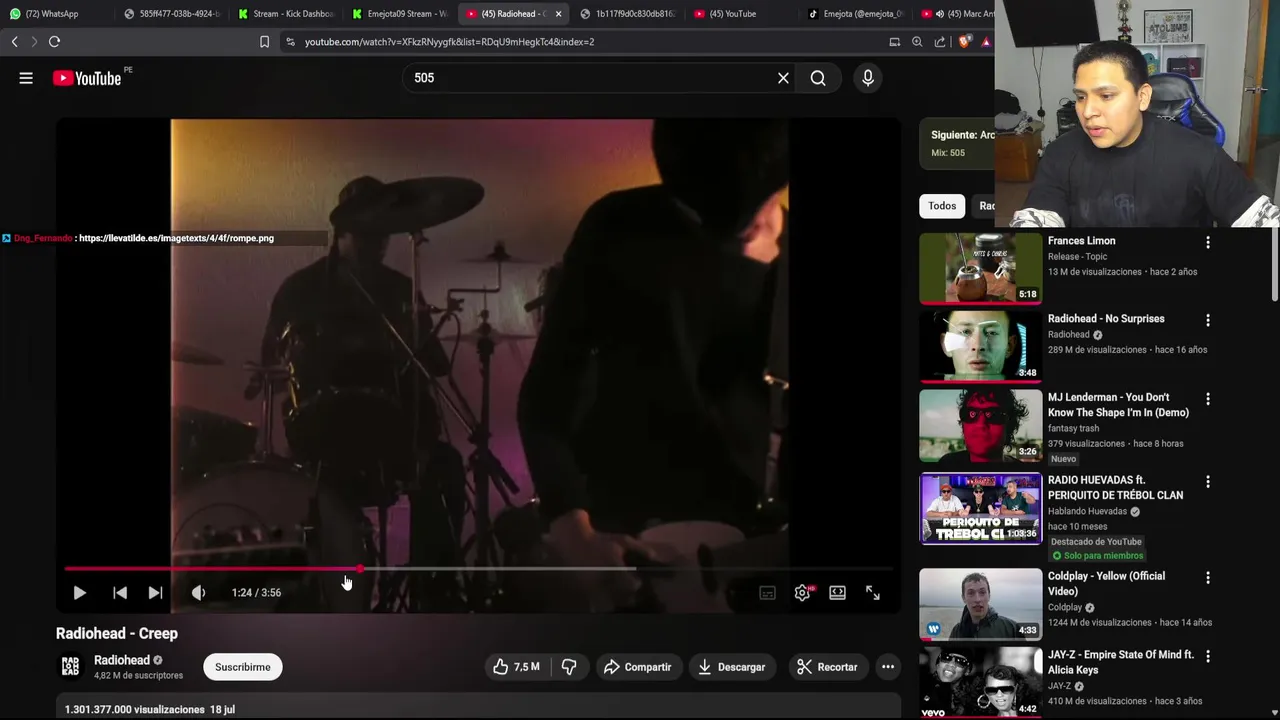Seek on the video progress bar

click(x=478, y=569)
